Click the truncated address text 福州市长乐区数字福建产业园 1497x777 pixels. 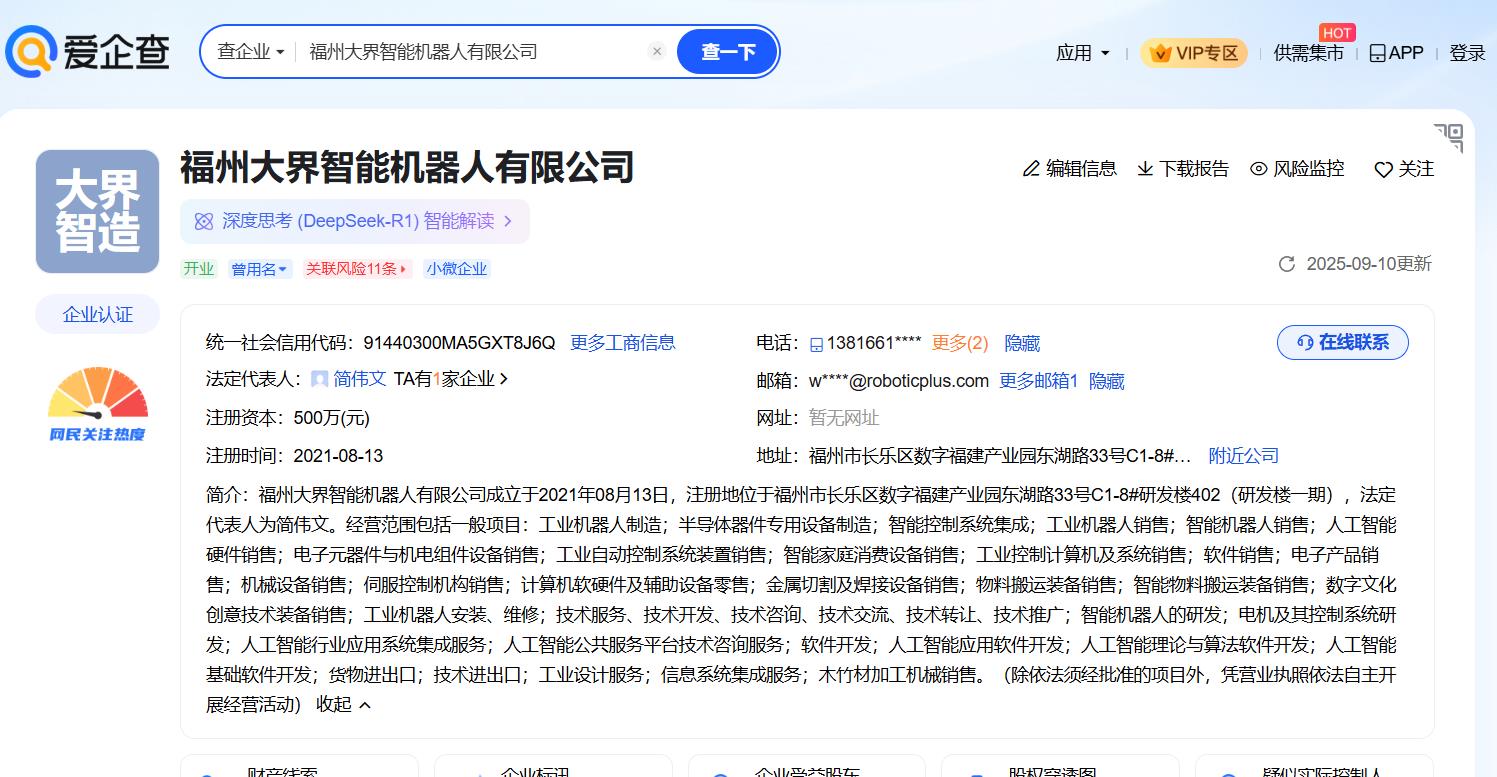tap(1000, 456)
